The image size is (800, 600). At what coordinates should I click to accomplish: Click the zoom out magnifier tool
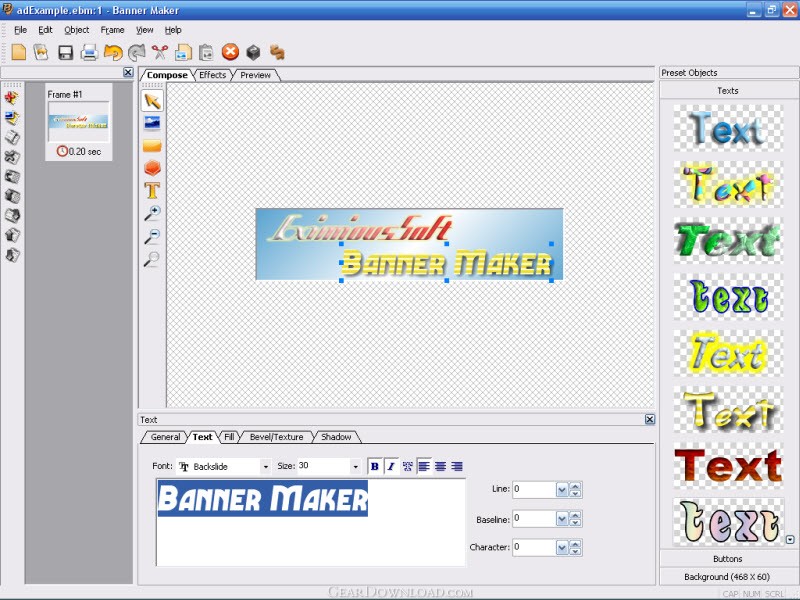152,236
